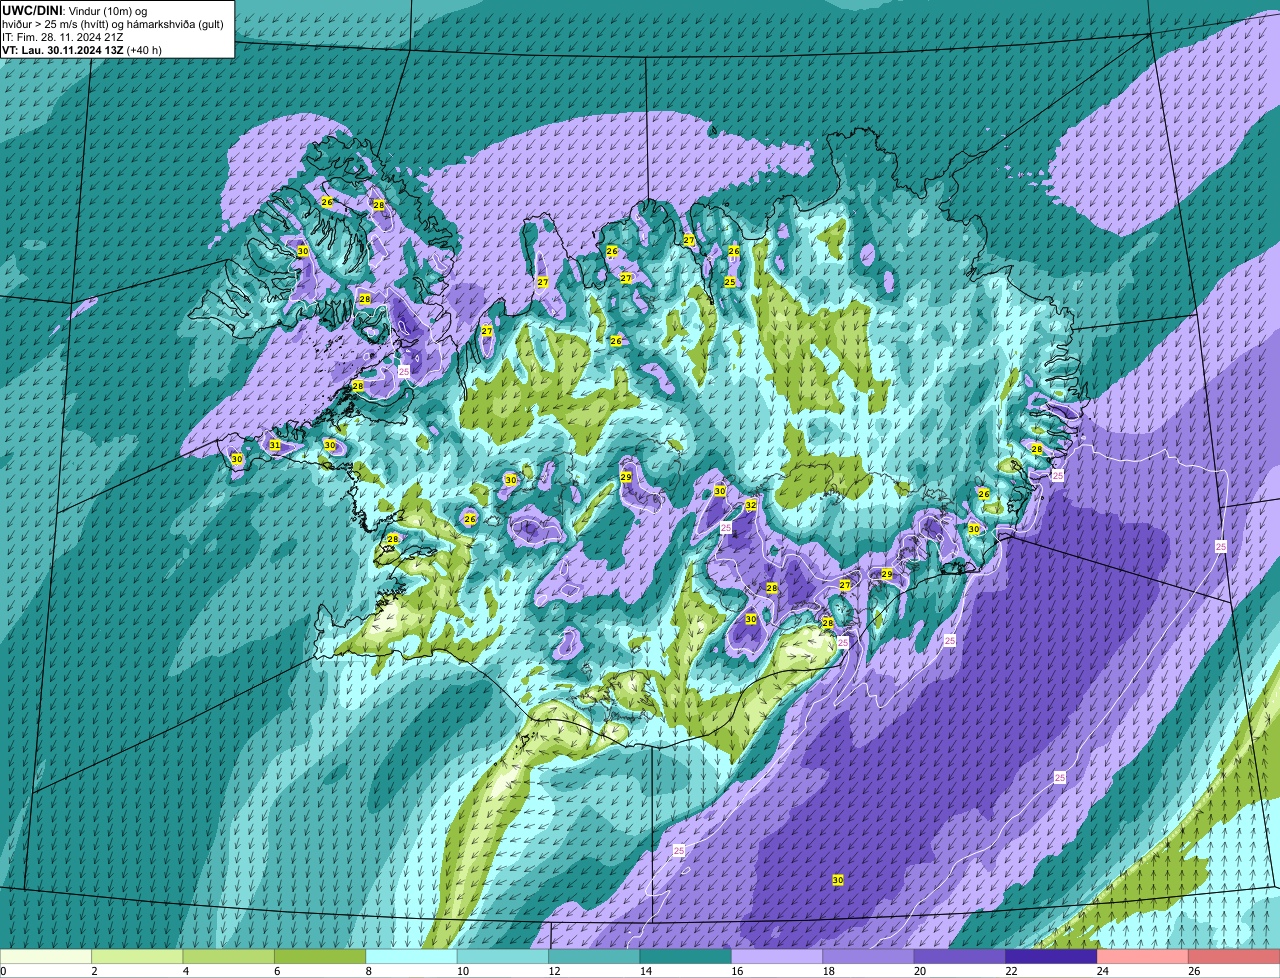Click the legend scale tick label "24"
Image resolution: width=1280 pixels, height=978 pixels.
point(1101,971)
